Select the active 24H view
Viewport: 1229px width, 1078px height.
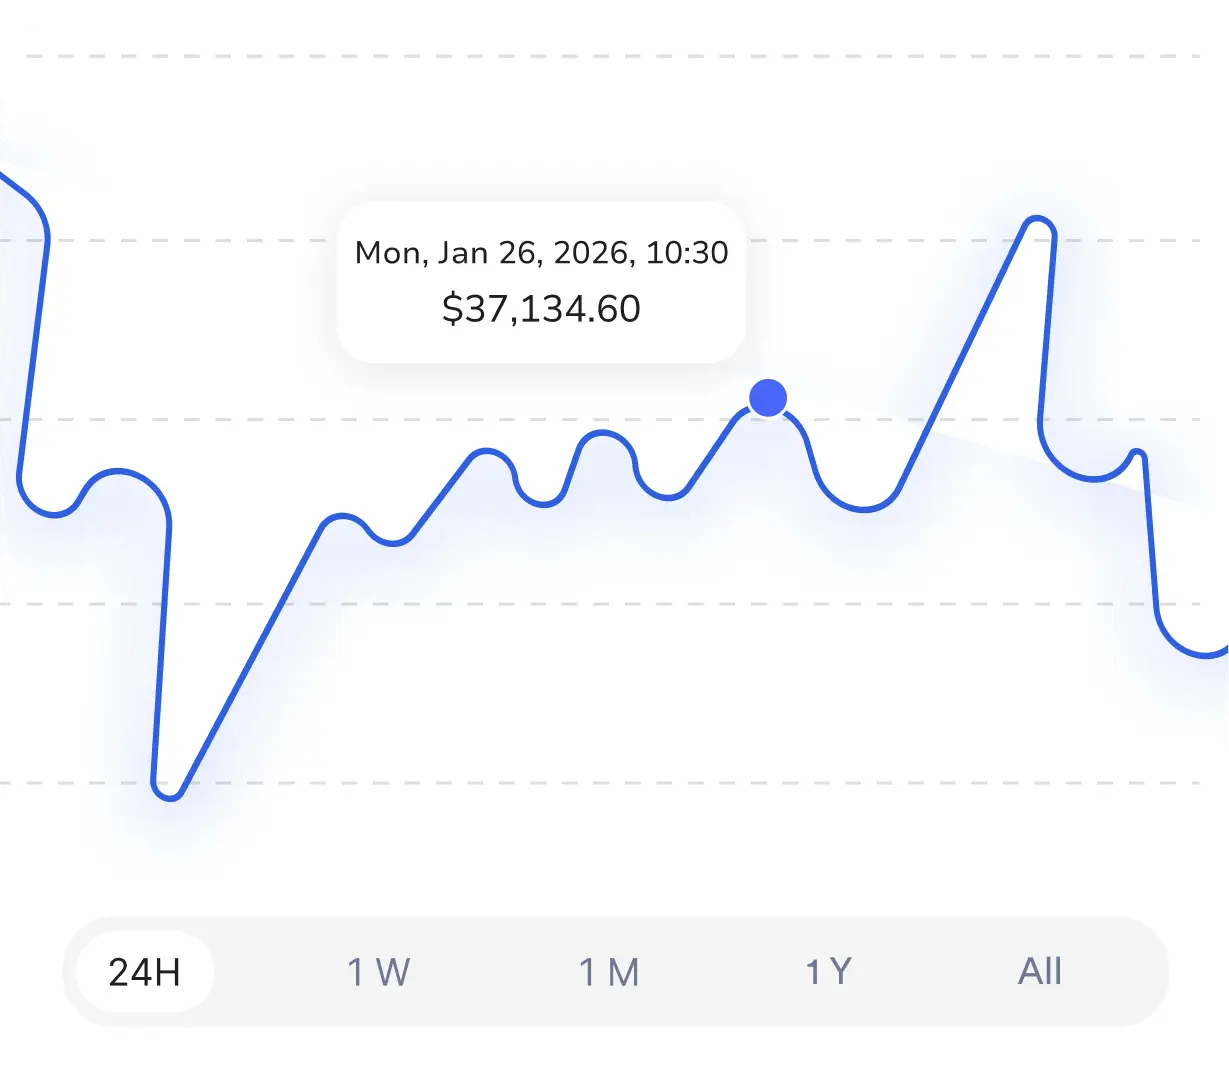pos(141,969)
